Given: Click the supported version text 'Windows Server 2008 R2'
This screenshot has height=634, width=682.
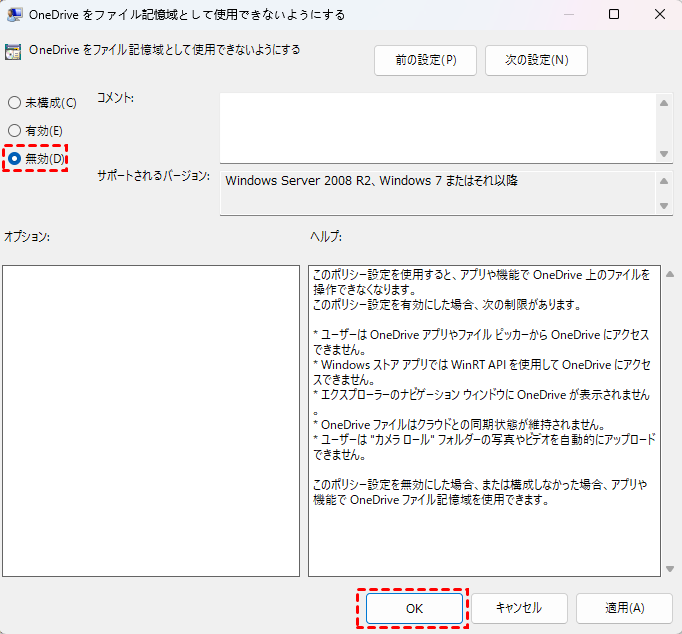Looking at the screenshot, I should (x=298, y=180).
